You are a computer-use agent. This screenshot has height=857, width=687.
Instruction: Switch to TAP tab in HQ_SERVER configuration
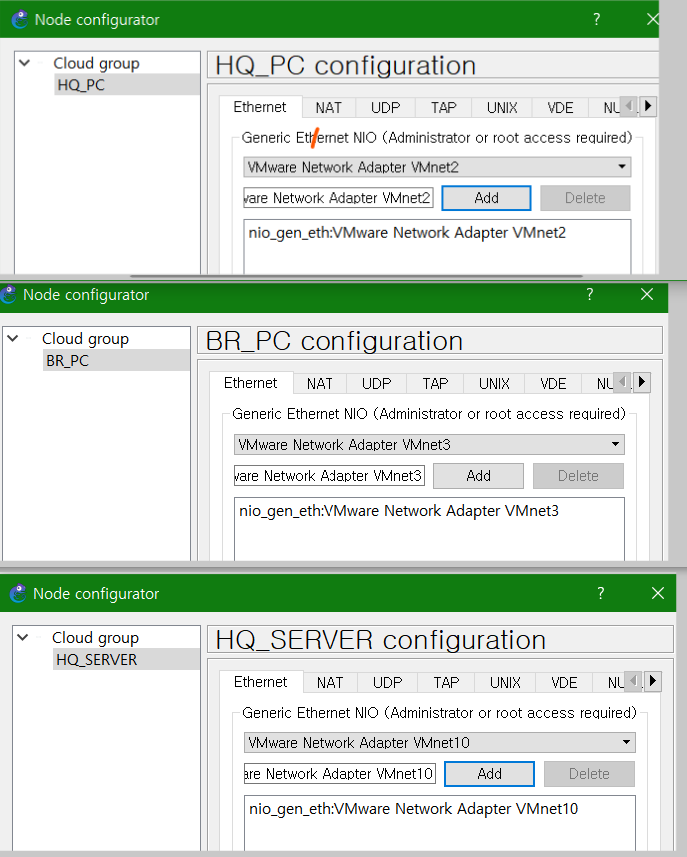(x=446, y=683)
